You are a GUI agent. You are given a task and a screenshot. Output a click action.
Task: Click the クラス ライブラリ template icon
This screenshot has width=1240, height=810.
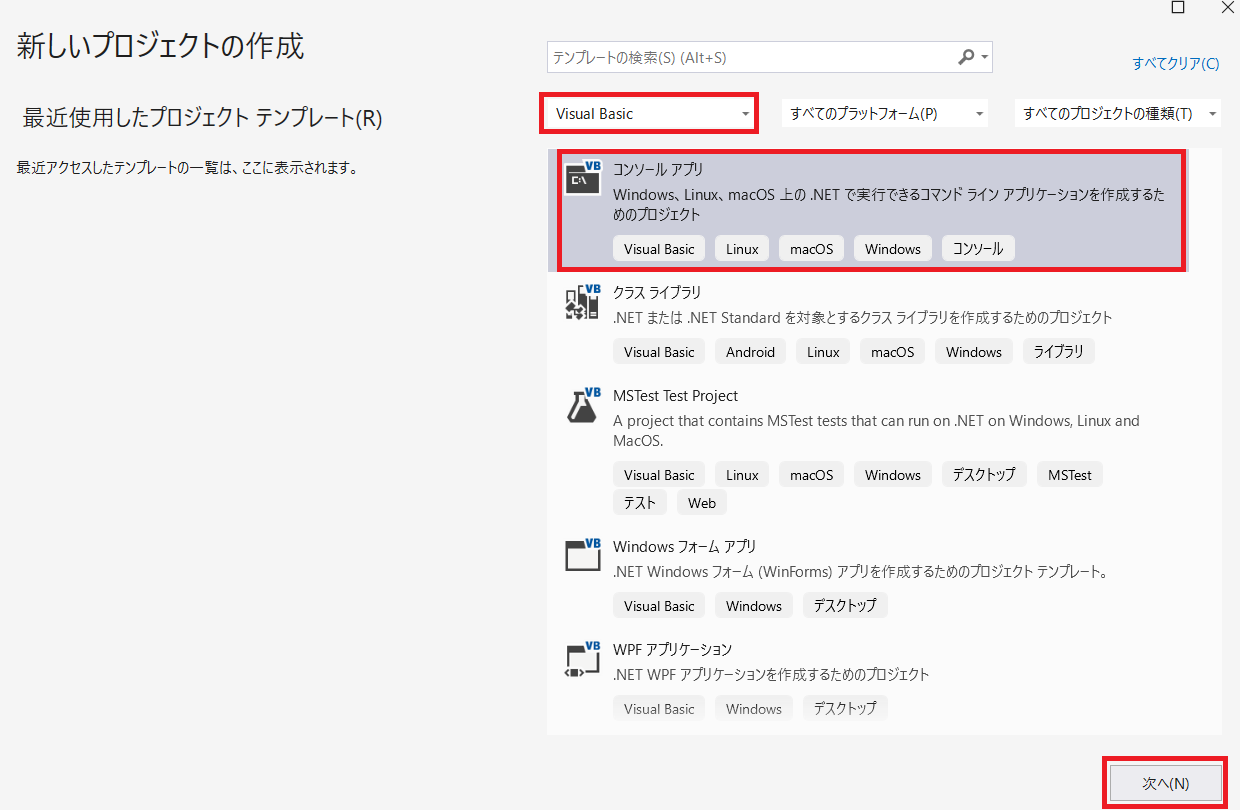coord(583,302)
